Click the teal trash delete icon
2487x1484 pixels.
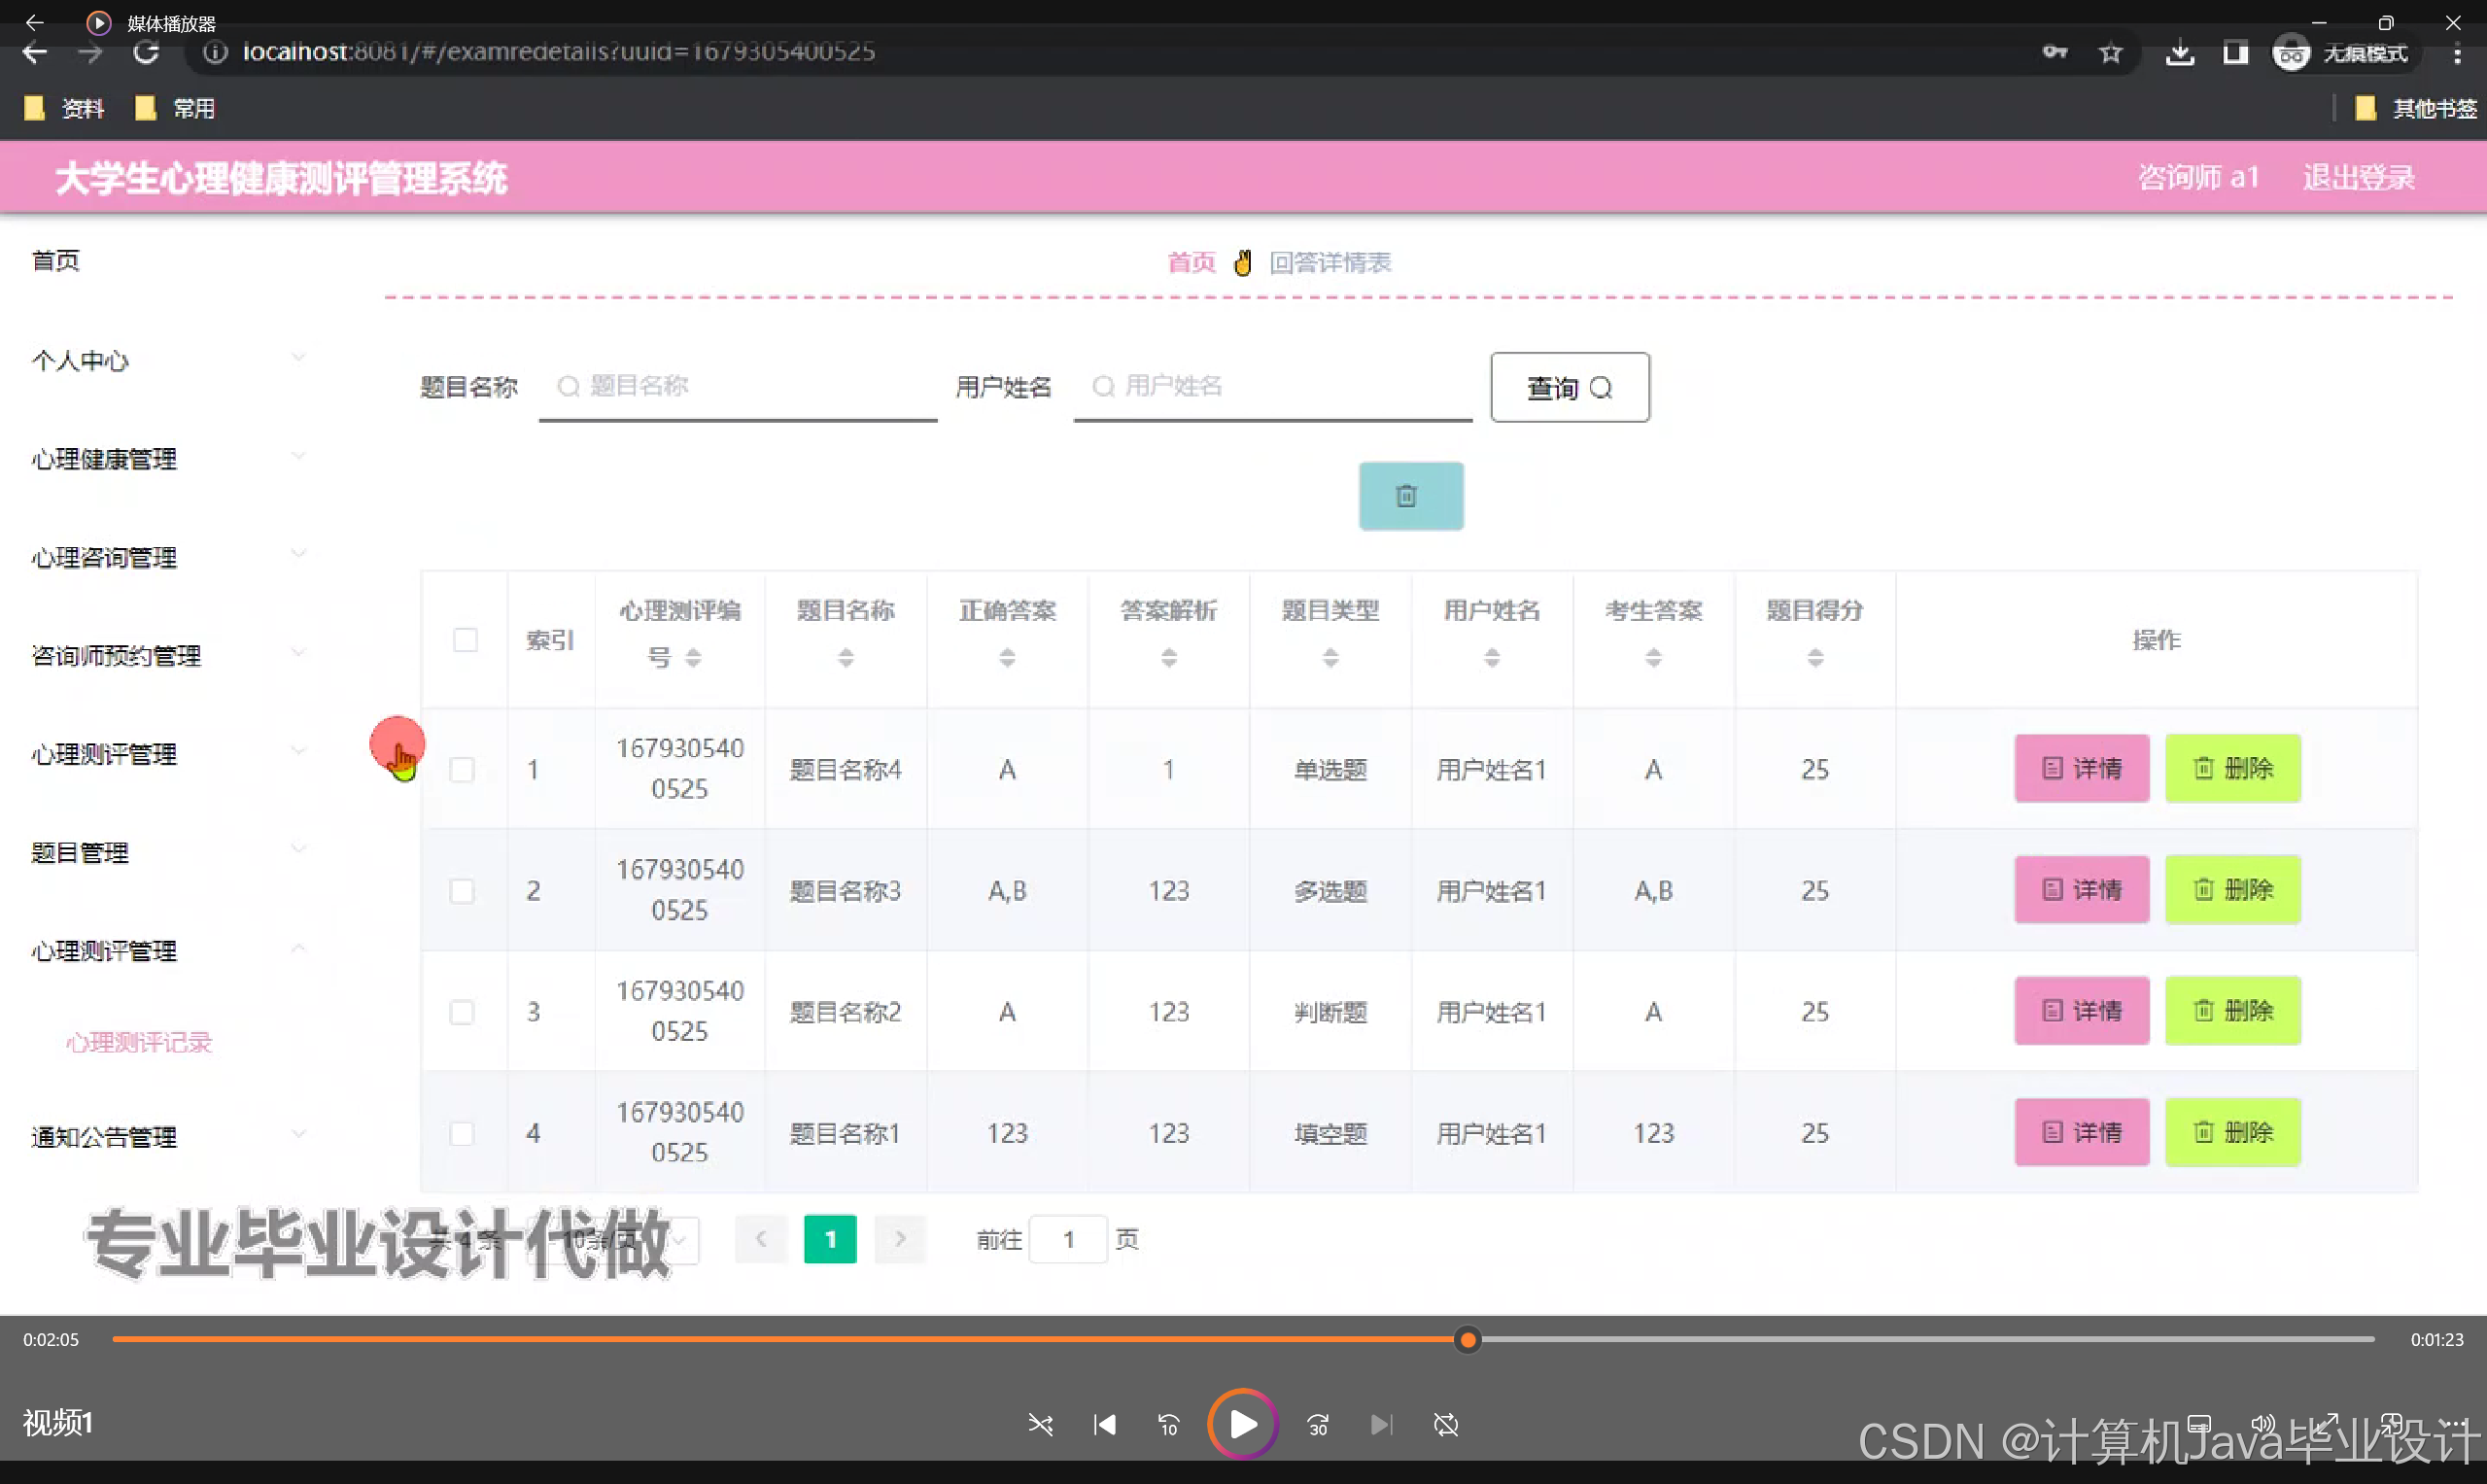tap(1410, 495)
